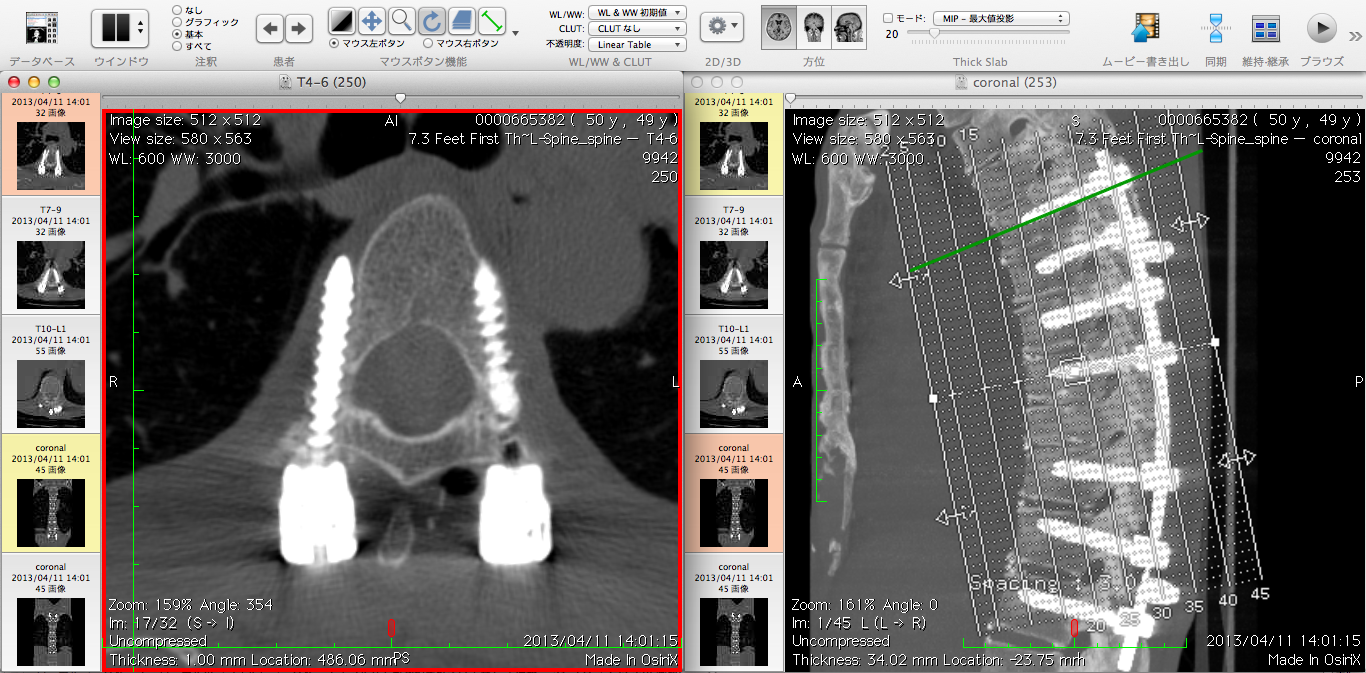Switch to sagittal orientation view
The width and height of the screenshot is (1366, 673).
click(849, 27)
